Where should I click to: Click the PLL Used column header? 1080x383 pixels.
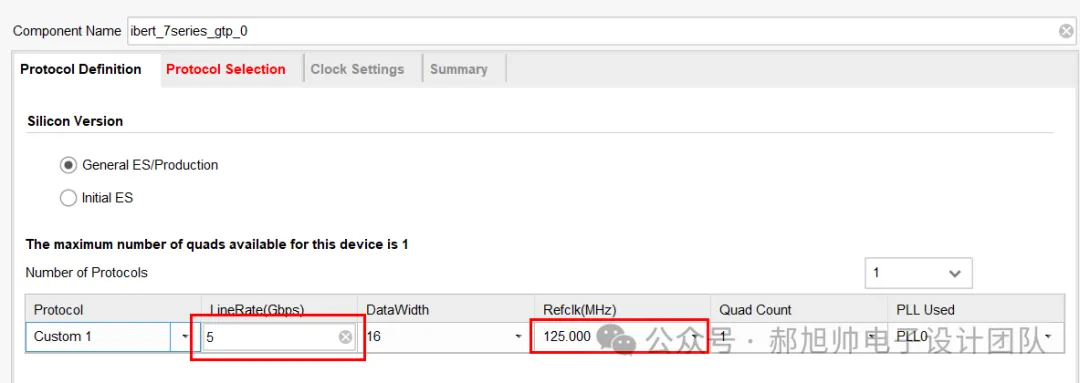975,310
